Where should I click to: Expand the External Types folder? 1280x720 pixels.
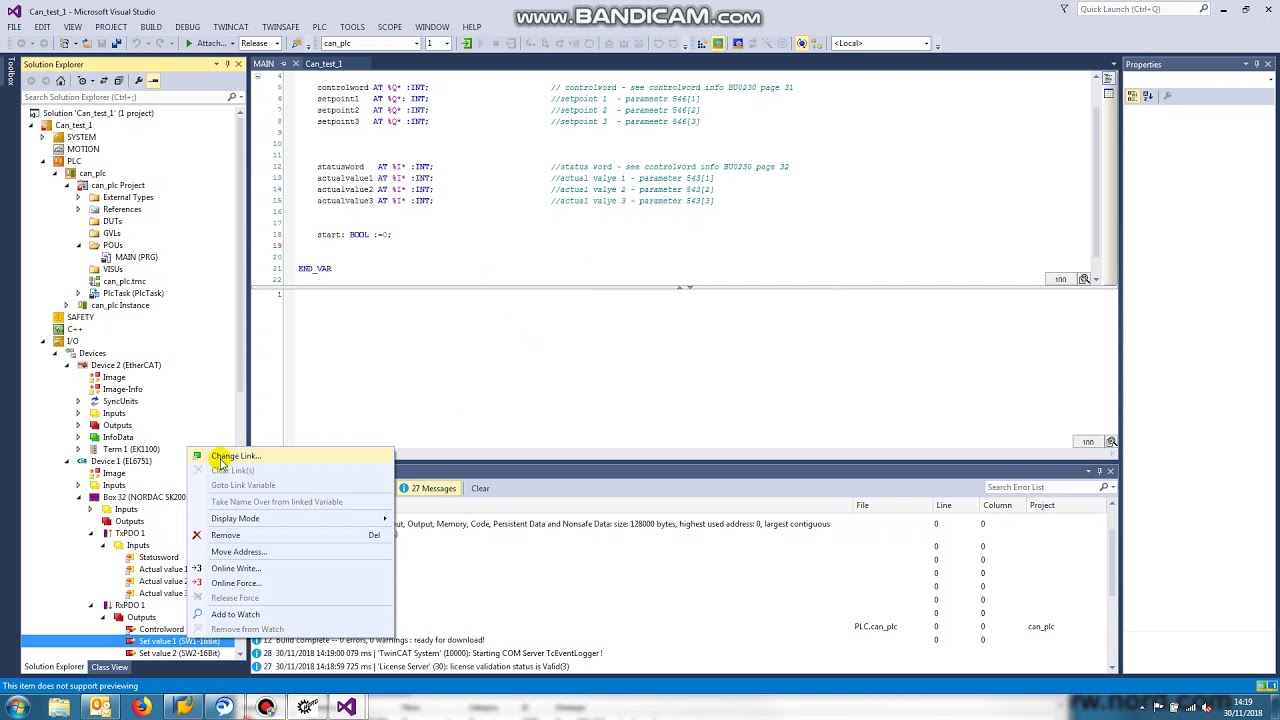click(79, 197)
